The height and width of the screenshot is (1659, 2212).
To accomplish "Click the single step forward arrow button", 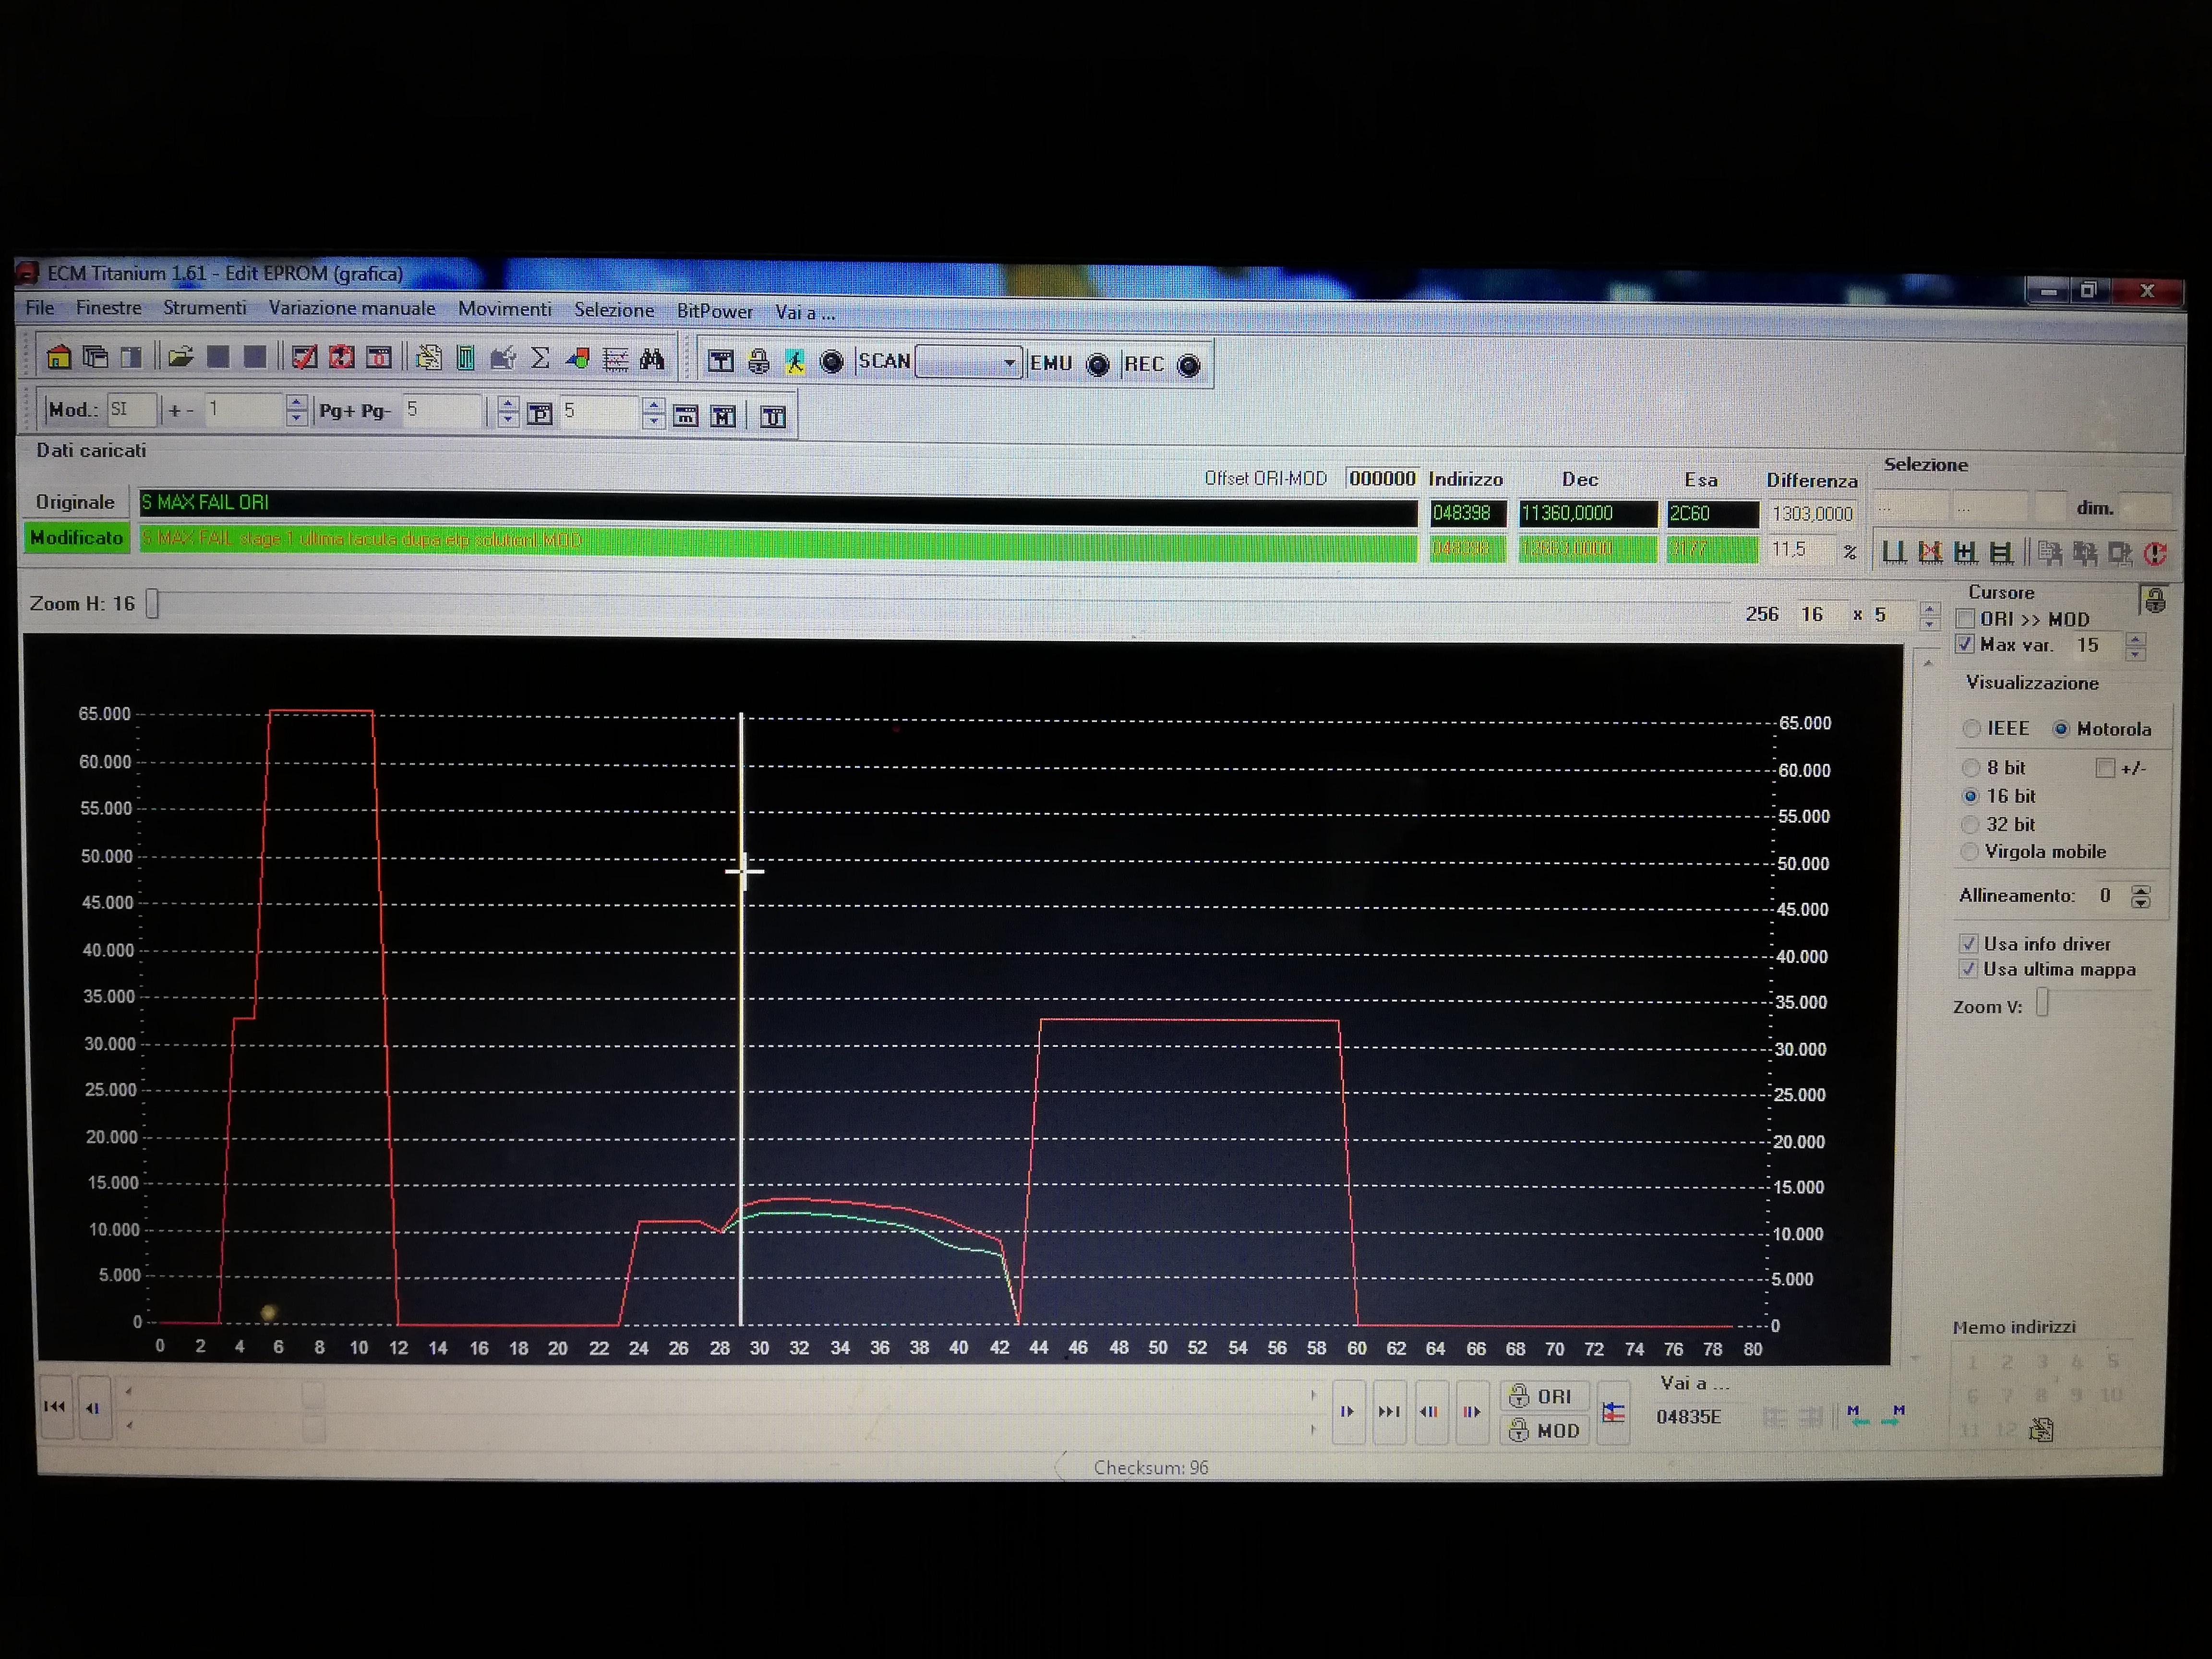I will [x=1347, y=1412].
